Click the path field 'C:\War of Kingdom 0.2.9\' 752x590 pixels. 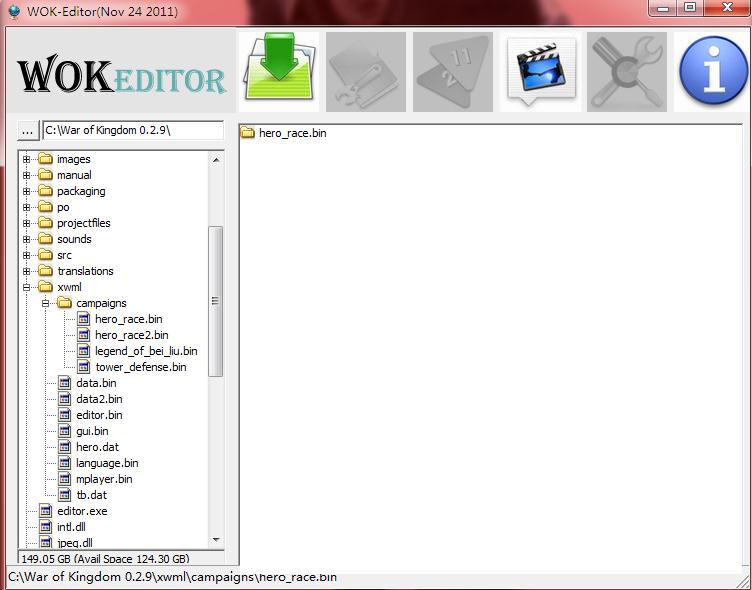[133, 130]
